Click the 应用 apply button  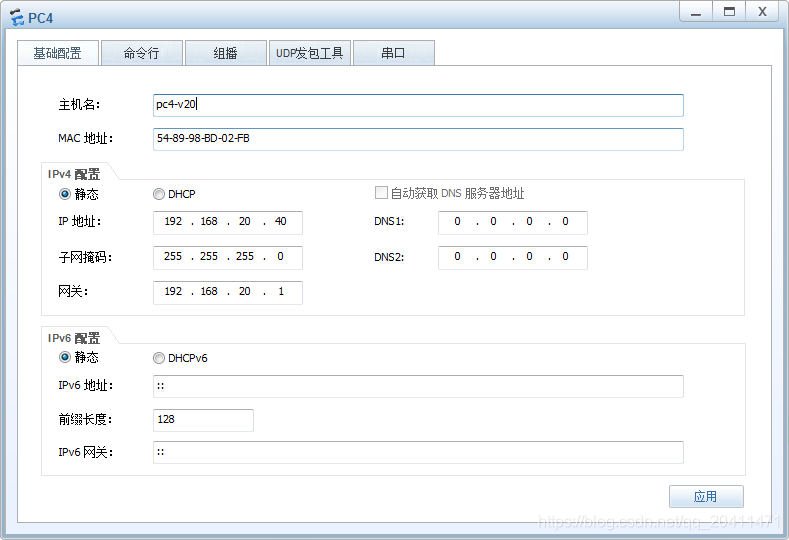click(706, 497)
